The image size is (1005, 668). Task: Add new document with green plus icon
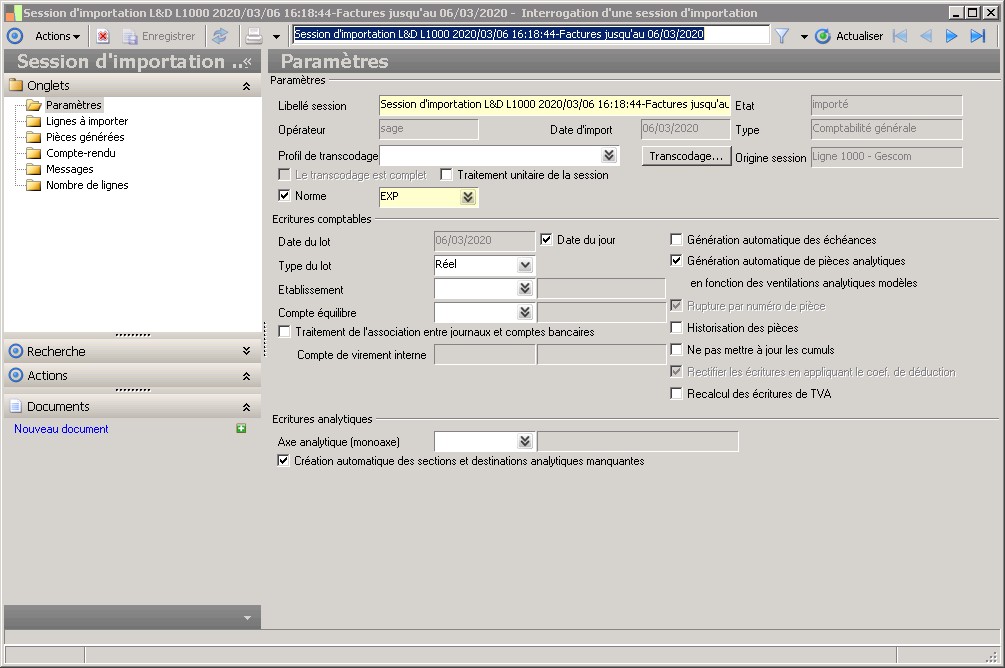point(241,429)
